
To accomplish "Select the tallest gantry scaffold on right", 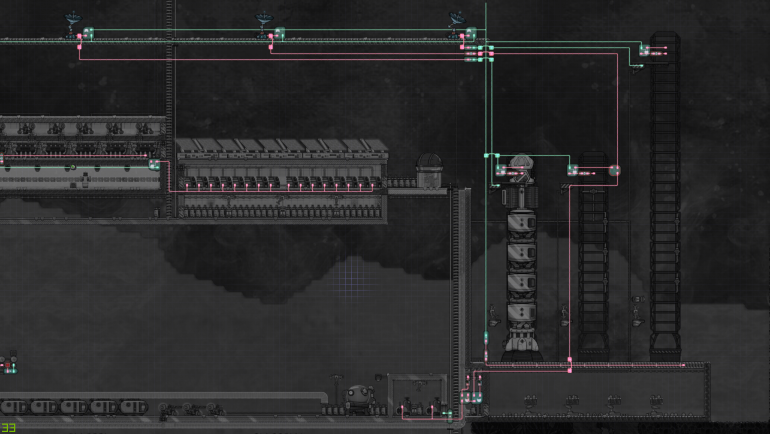I will point(665,196).
